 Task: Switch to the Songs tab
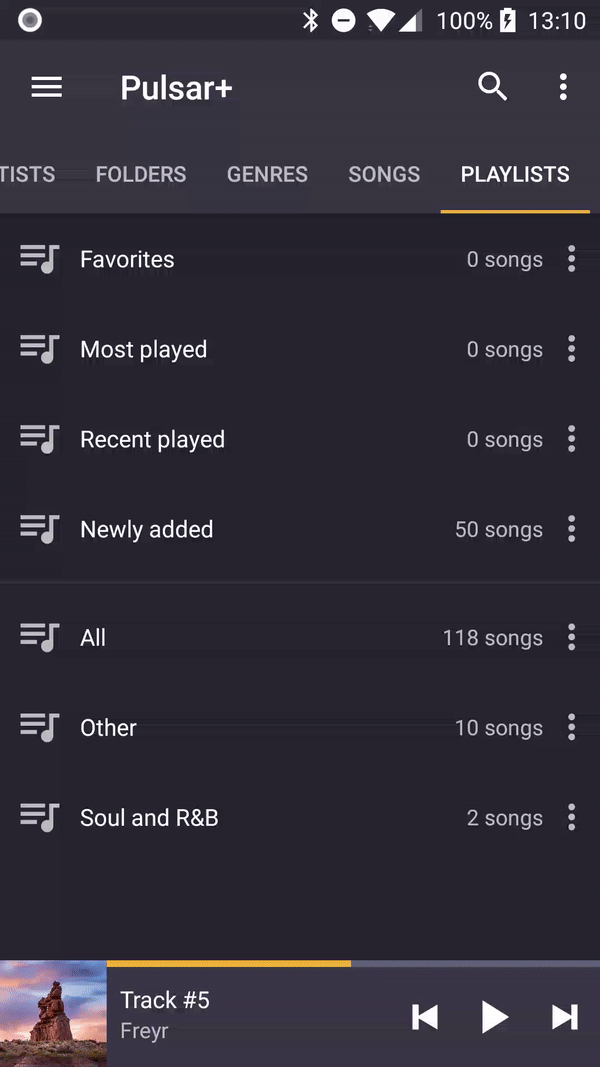coord(384,174)
